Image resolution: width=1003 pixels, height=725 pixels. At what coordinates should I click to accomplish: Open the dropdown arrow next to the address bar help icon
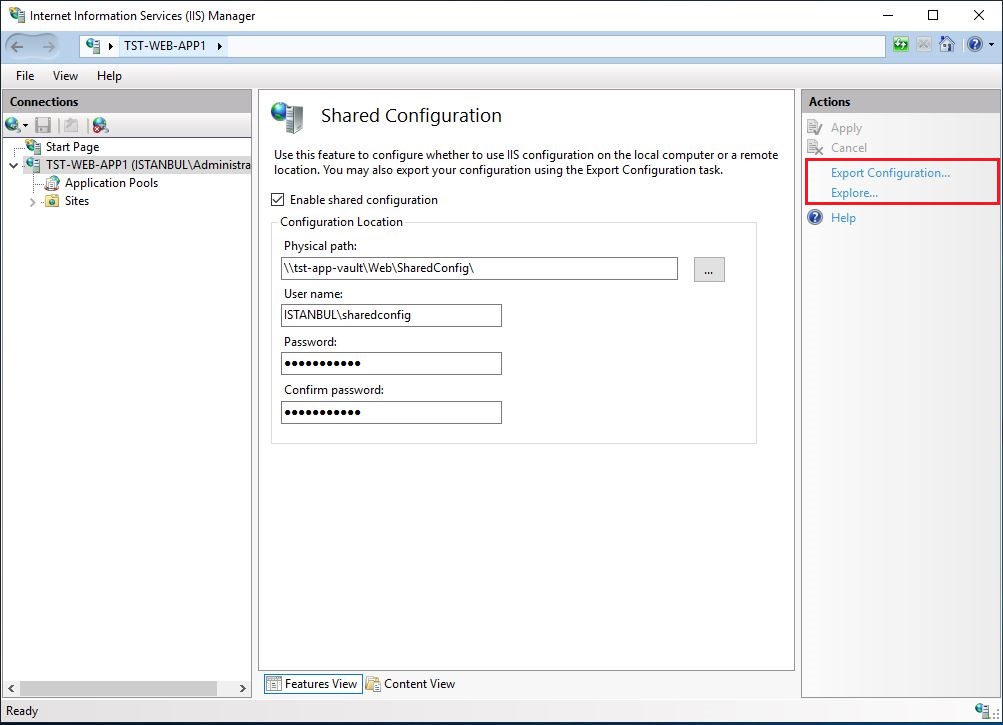pos(991,45)
